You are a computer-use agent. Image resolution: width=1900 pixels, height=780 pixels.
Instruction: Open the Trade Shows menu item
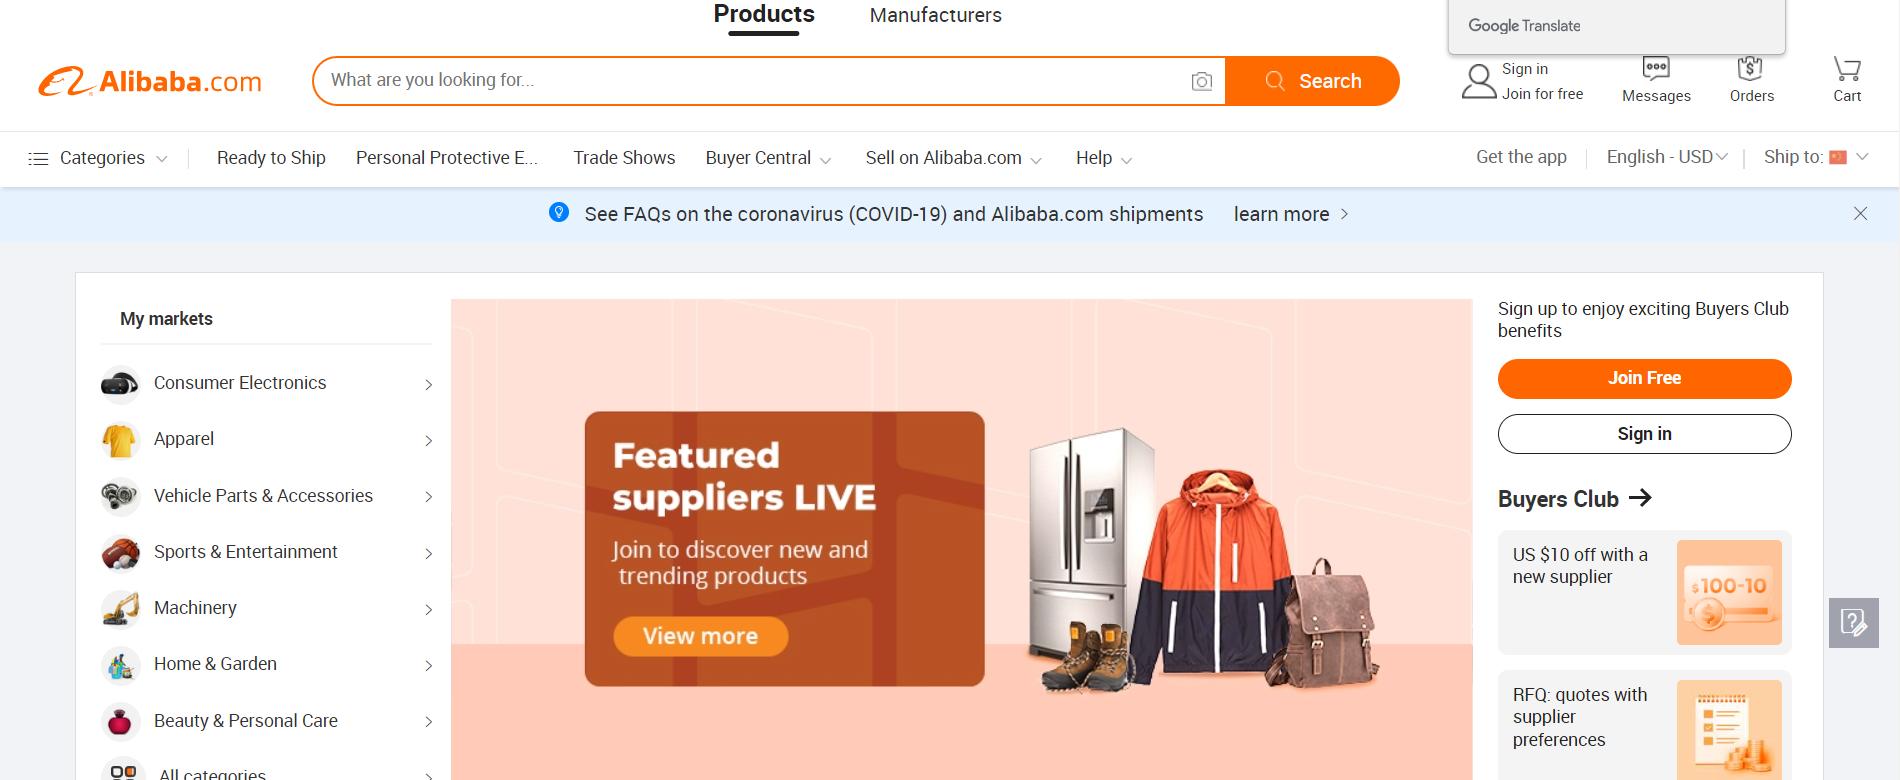pos(624,158)
